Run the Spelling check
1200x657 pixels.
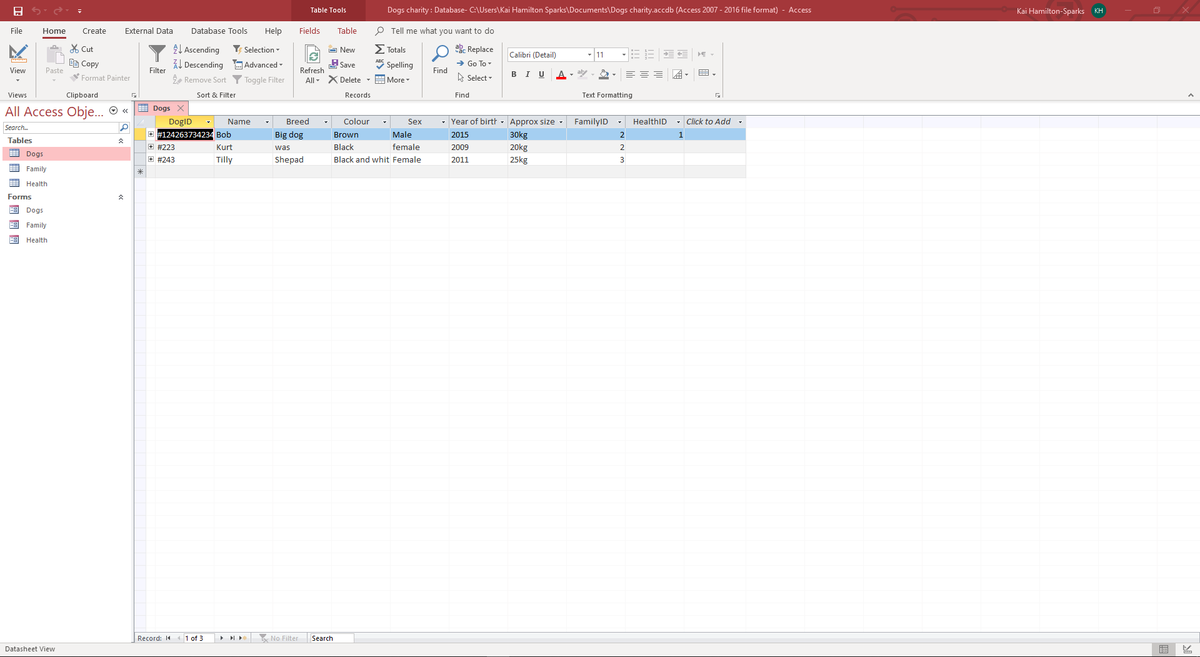[x=394, y=65]
